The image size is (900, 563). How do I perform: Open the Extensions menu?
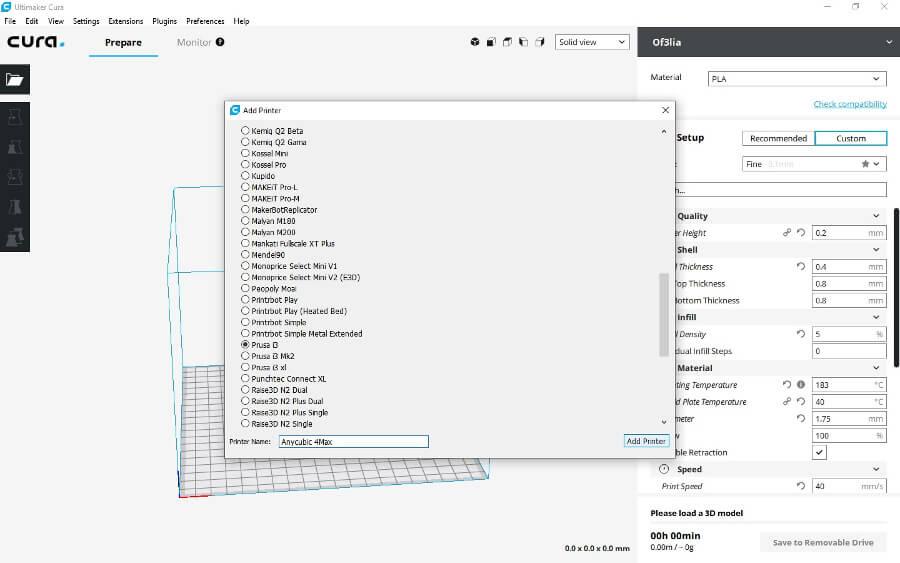point(126,21)
